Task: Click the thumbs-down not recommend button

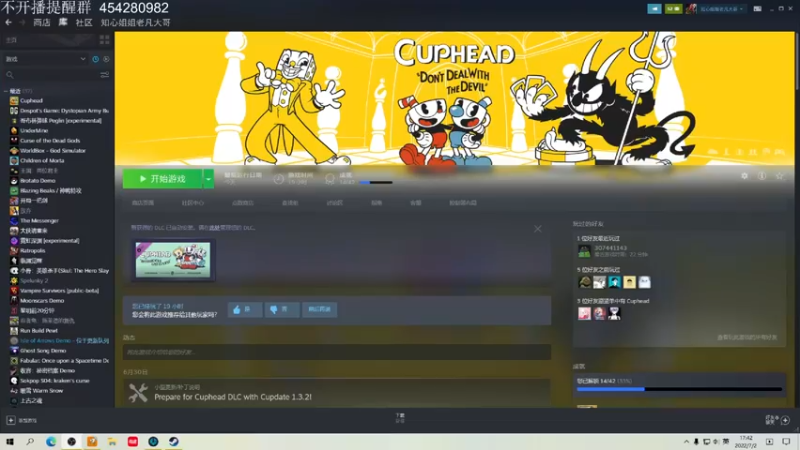Action: [x=282, y=310]
